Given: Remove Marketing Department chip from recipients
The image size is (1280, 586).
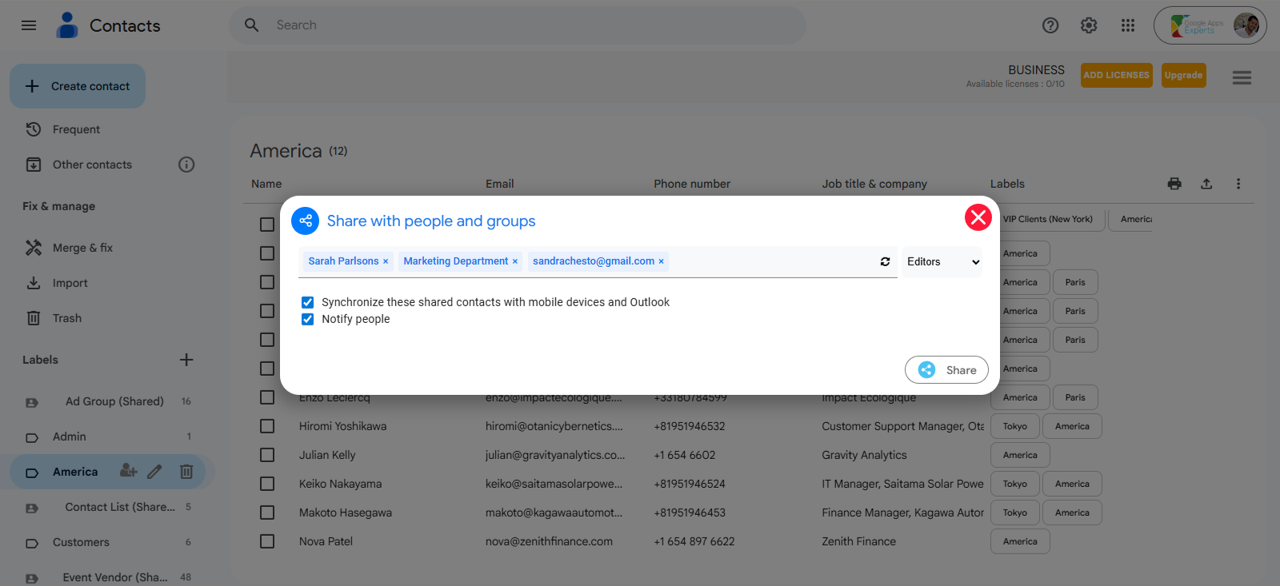Looking at the screenshot, I should tap(515, 262).
